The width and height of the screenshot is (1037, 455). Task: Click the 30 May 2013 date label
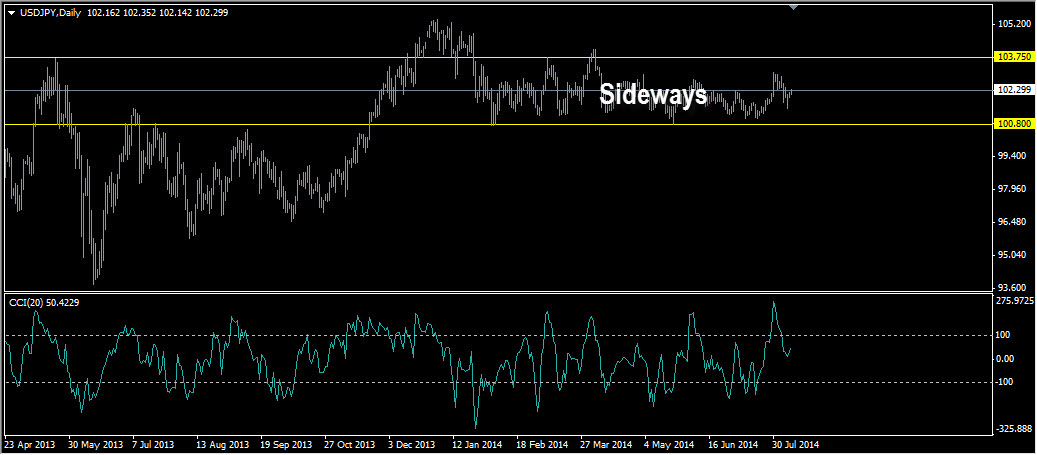[x=96, y=444]
